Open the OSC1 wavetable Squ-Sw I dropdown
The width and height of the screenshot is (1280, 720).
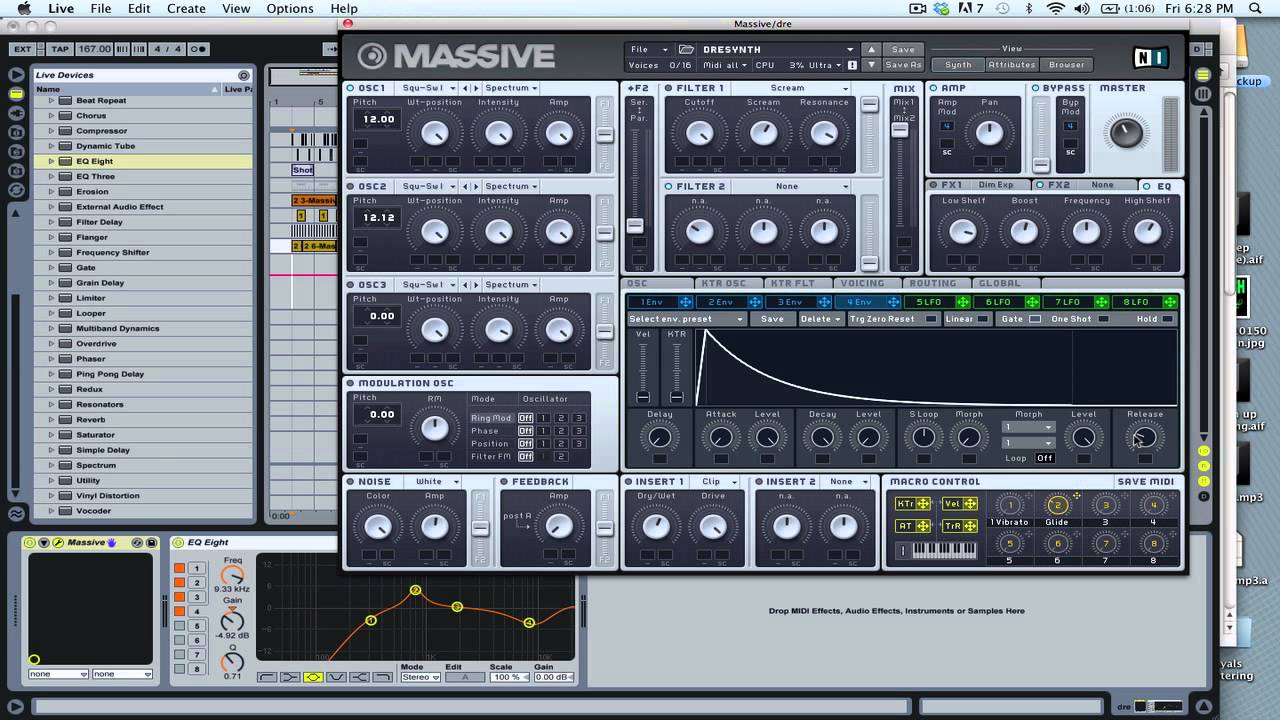[428, 88]
